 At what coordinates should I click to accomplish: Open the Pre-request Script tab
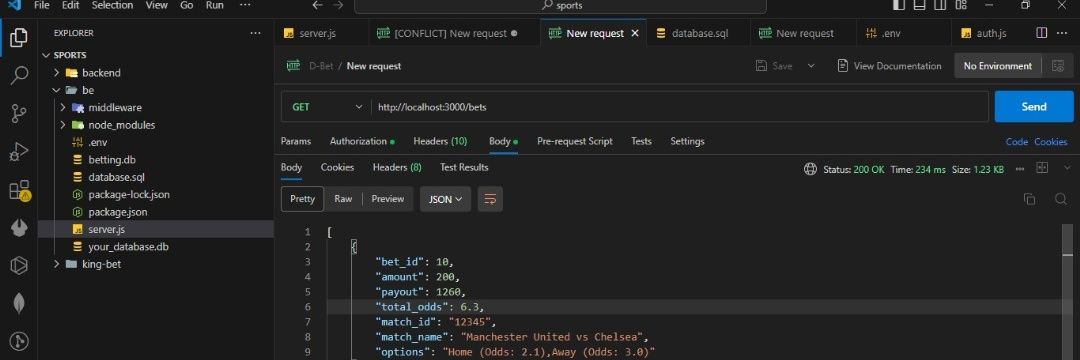574,141
